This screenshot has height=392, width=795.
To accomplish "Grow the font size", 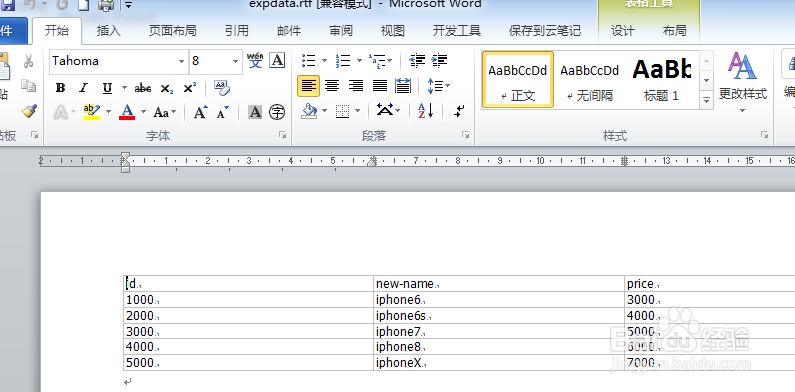I will coord(200,112).
